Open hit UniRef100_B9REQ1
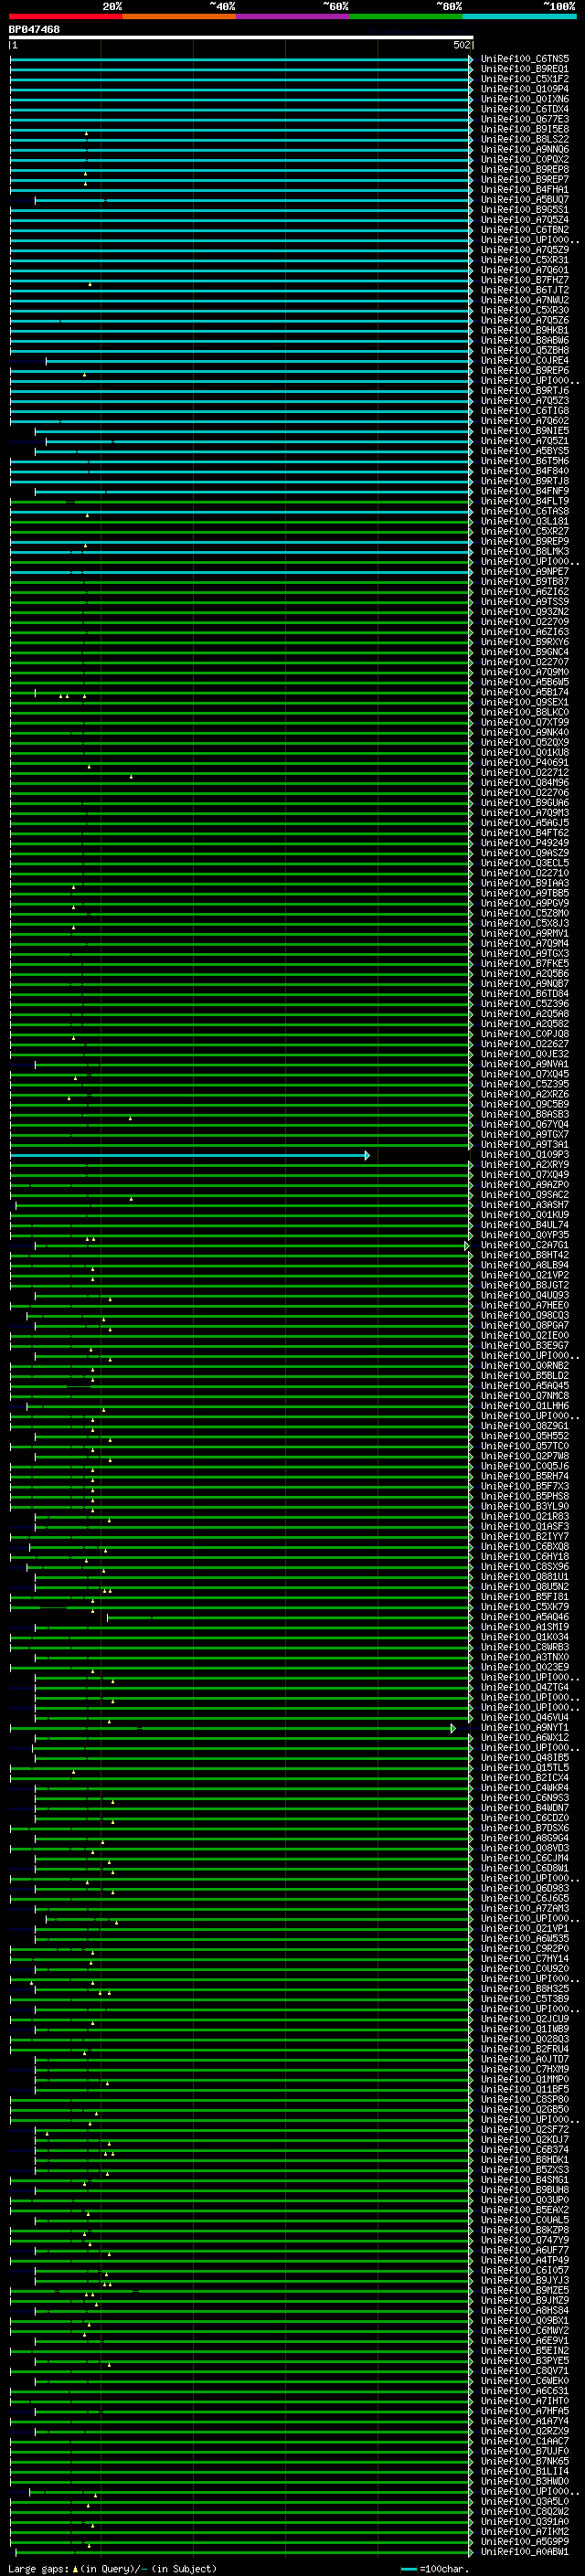Viewport: 585px width, 2576px height. 525,70
